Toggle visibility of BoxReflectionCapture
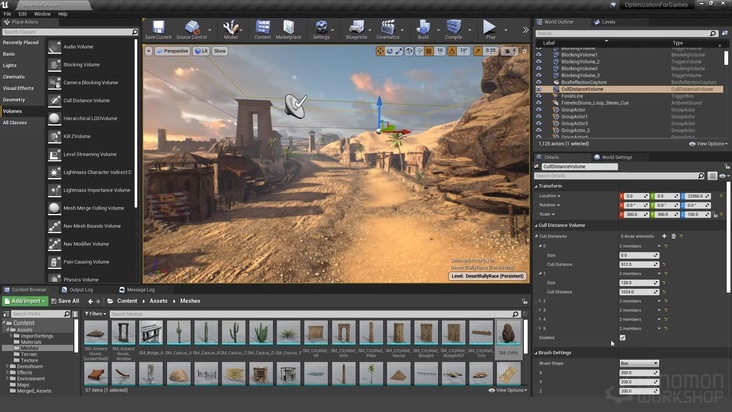 539,82
